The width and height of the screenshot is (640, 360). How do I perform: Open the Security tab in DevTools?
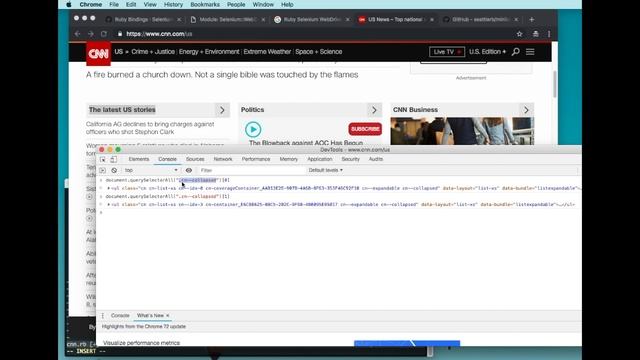tap(350, 159)
